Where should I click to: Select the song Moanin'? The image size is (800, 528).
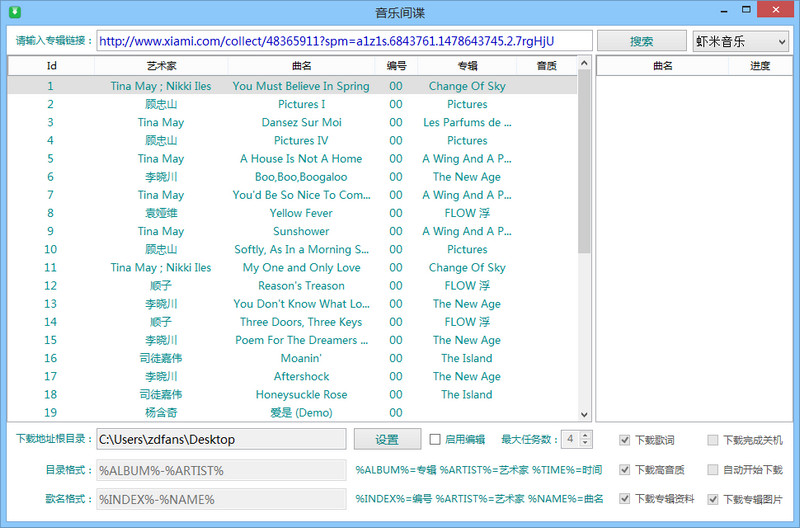[301, 358]
